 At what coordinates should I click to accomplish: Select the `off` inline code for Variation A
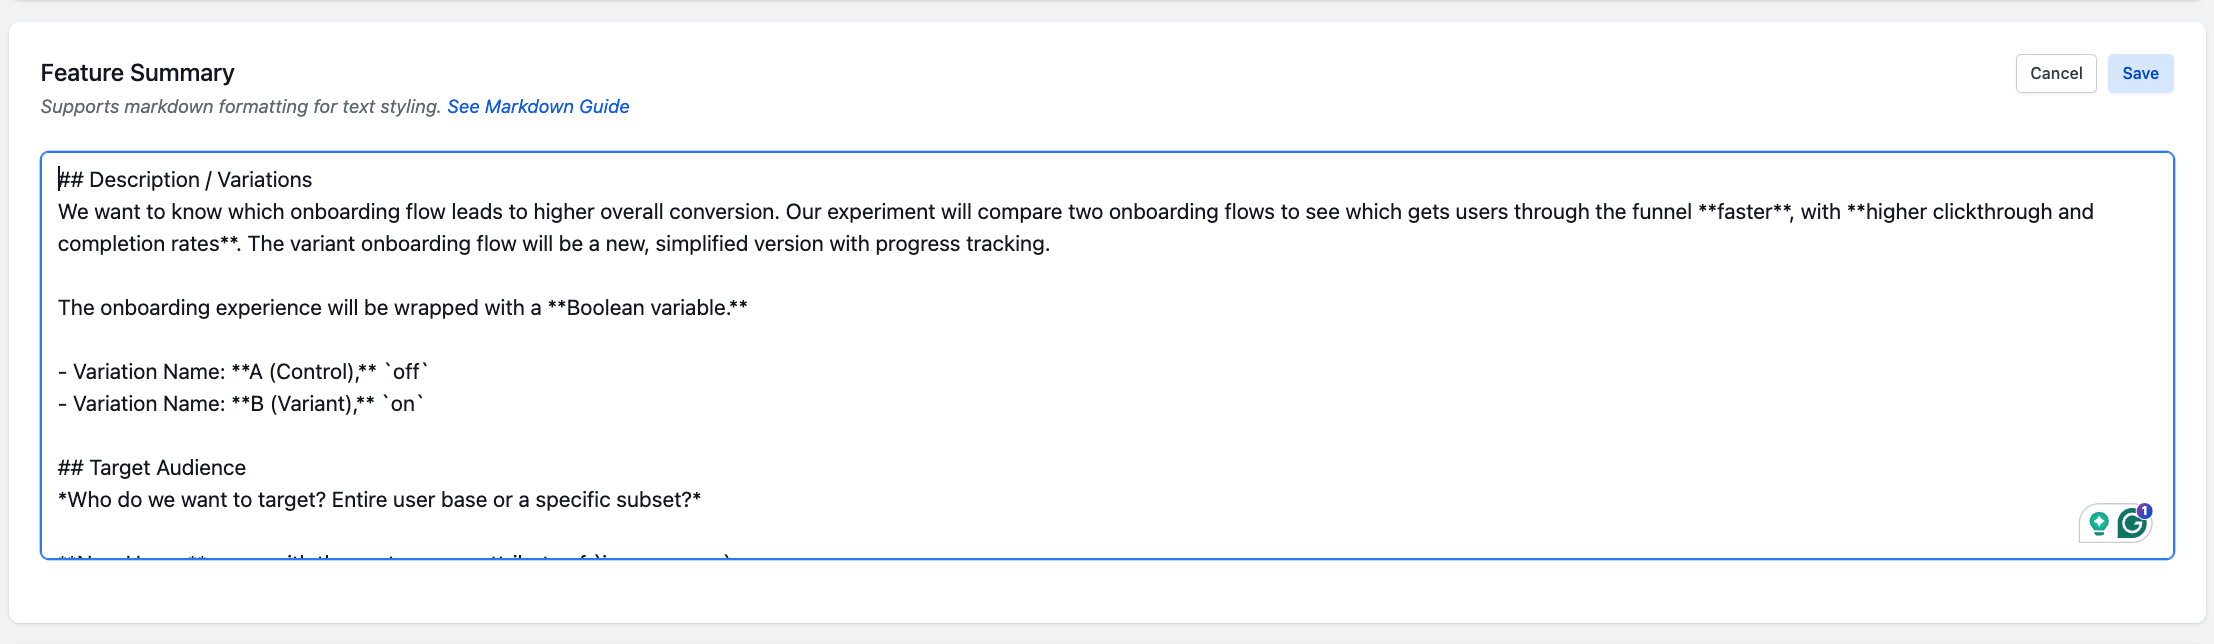[x=406, y=371]
